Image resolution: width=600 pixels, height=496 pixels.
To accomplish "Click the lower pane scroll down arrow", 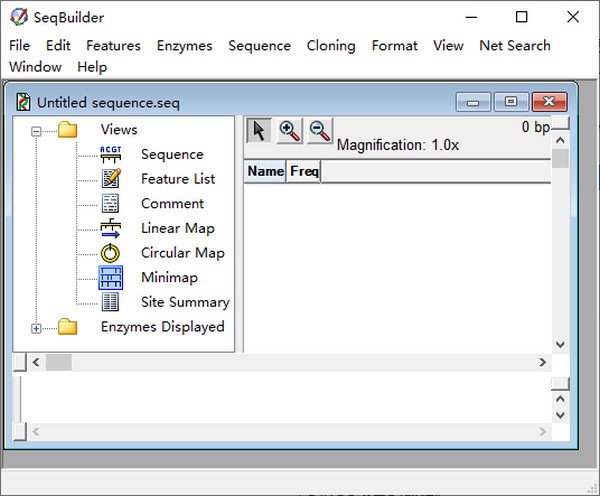I will [560, 415].
